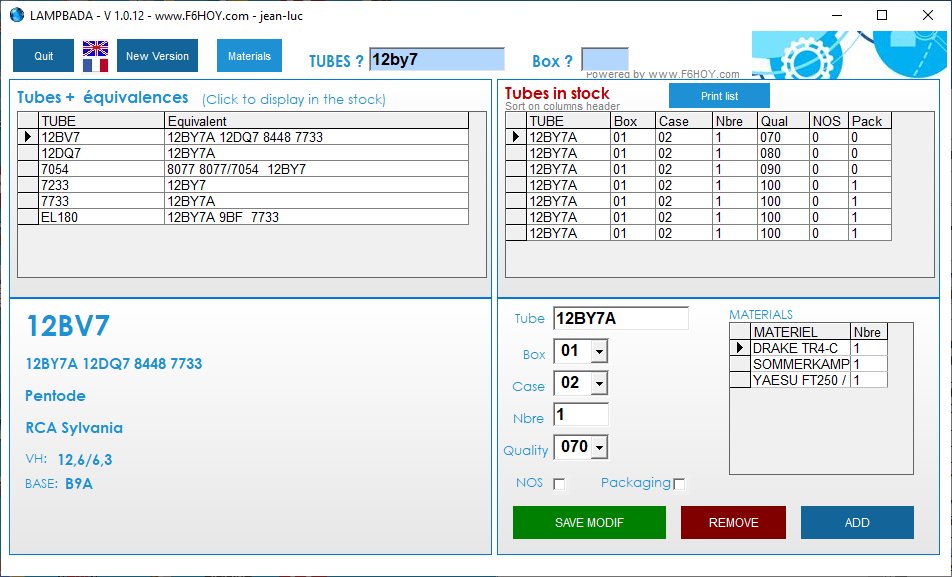The image size is (952, 577).
Task: Sort stock list by Nbre column header
Action: click(x=733, y=121)
